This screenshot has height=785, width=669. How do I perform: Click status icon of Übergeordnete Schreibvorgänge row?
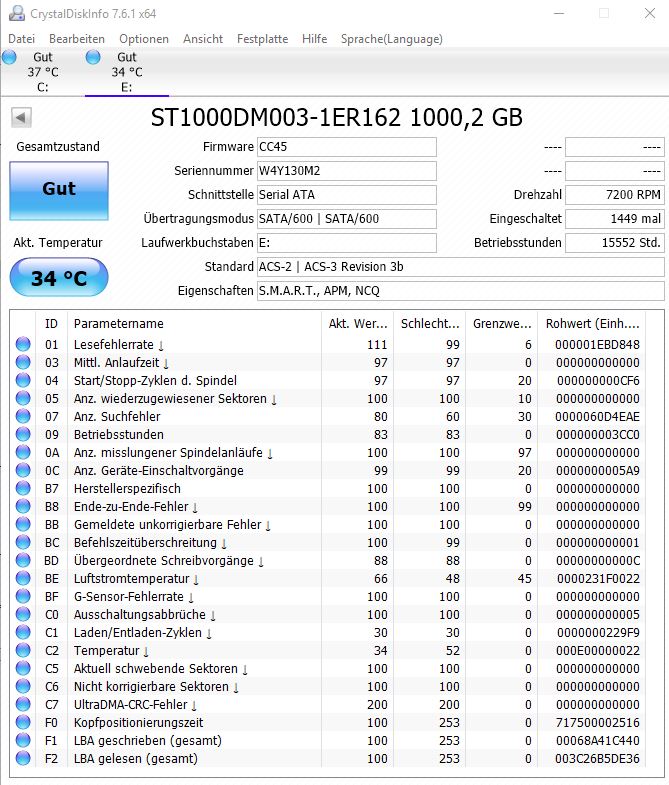pyautogui.click(x=23, y=561)
